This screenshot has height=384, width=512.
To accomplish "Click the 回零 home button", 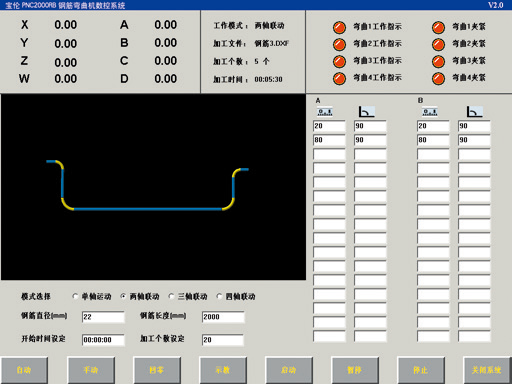I will 157,370.
